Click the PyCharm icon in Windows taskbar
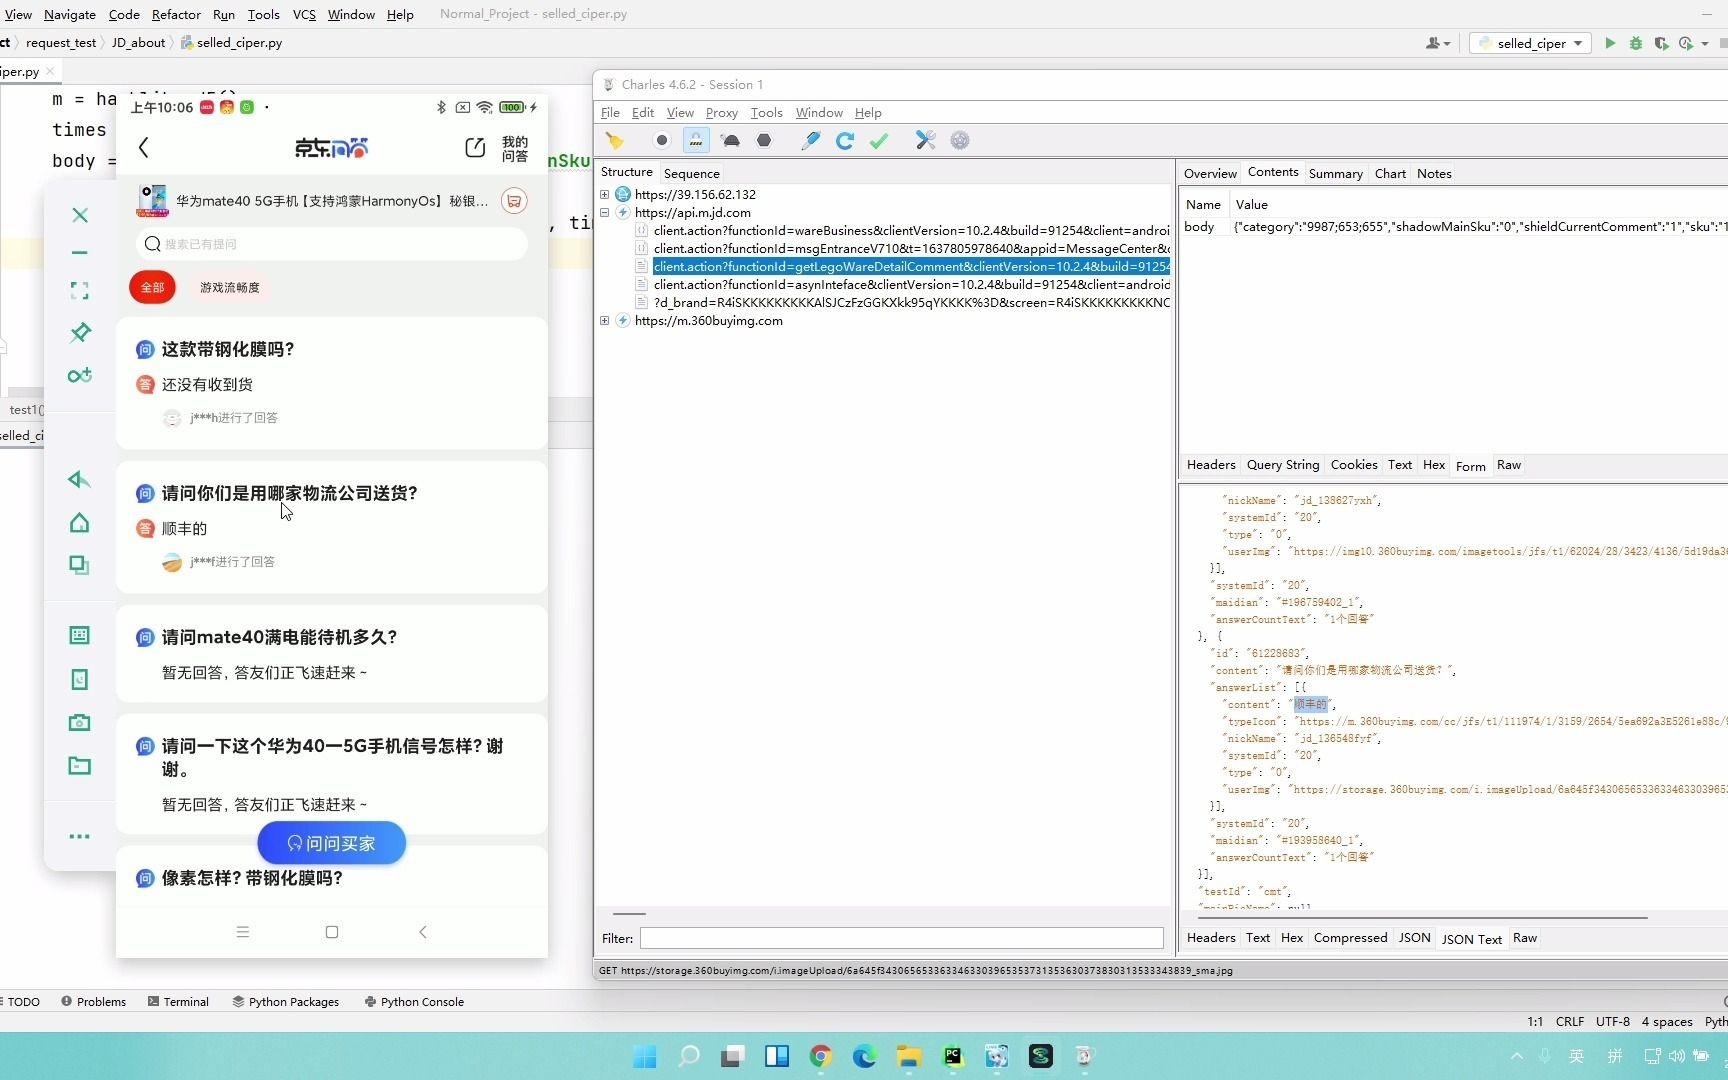This screenshot has width=1728, height=1080. [x=953, y=1056]
